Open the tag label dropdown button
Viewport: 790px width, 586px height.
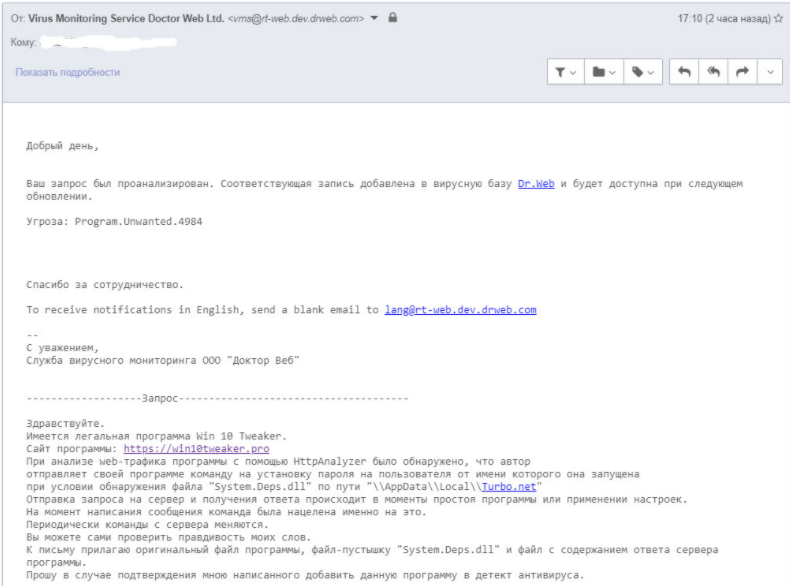pos(643,72)
